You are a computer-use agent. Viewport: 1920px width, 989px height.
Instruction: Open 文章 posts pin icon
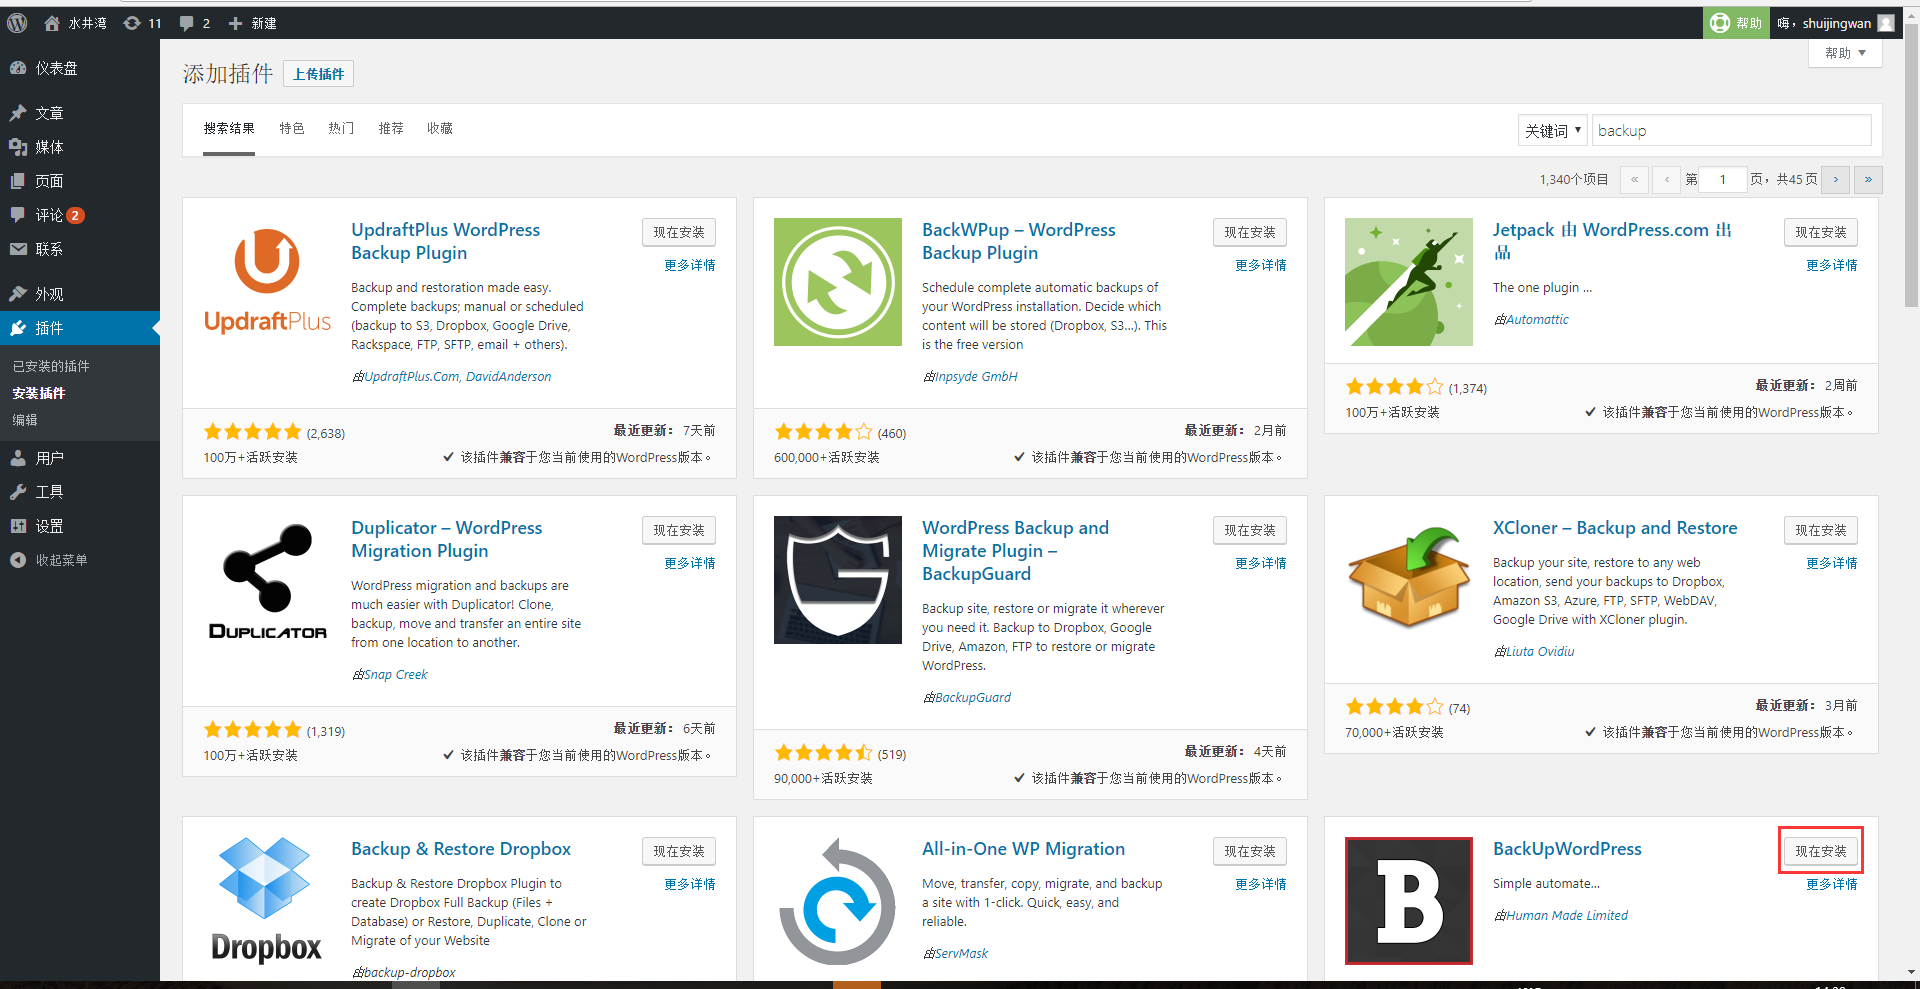(18, 113)
